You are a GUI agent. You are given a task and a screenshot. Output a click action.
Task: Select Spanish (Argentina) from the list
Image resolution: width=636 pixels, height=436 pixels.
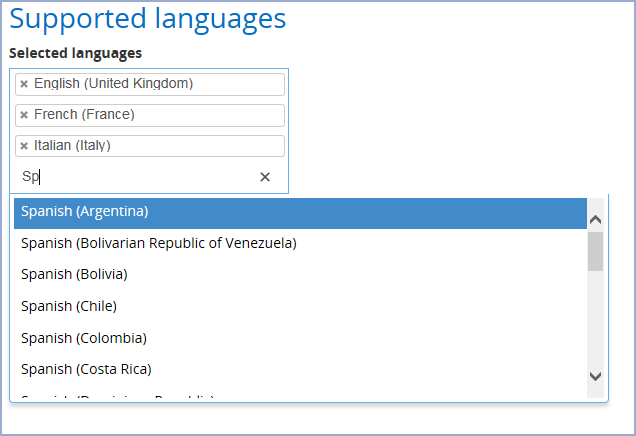tap(85, 212)
